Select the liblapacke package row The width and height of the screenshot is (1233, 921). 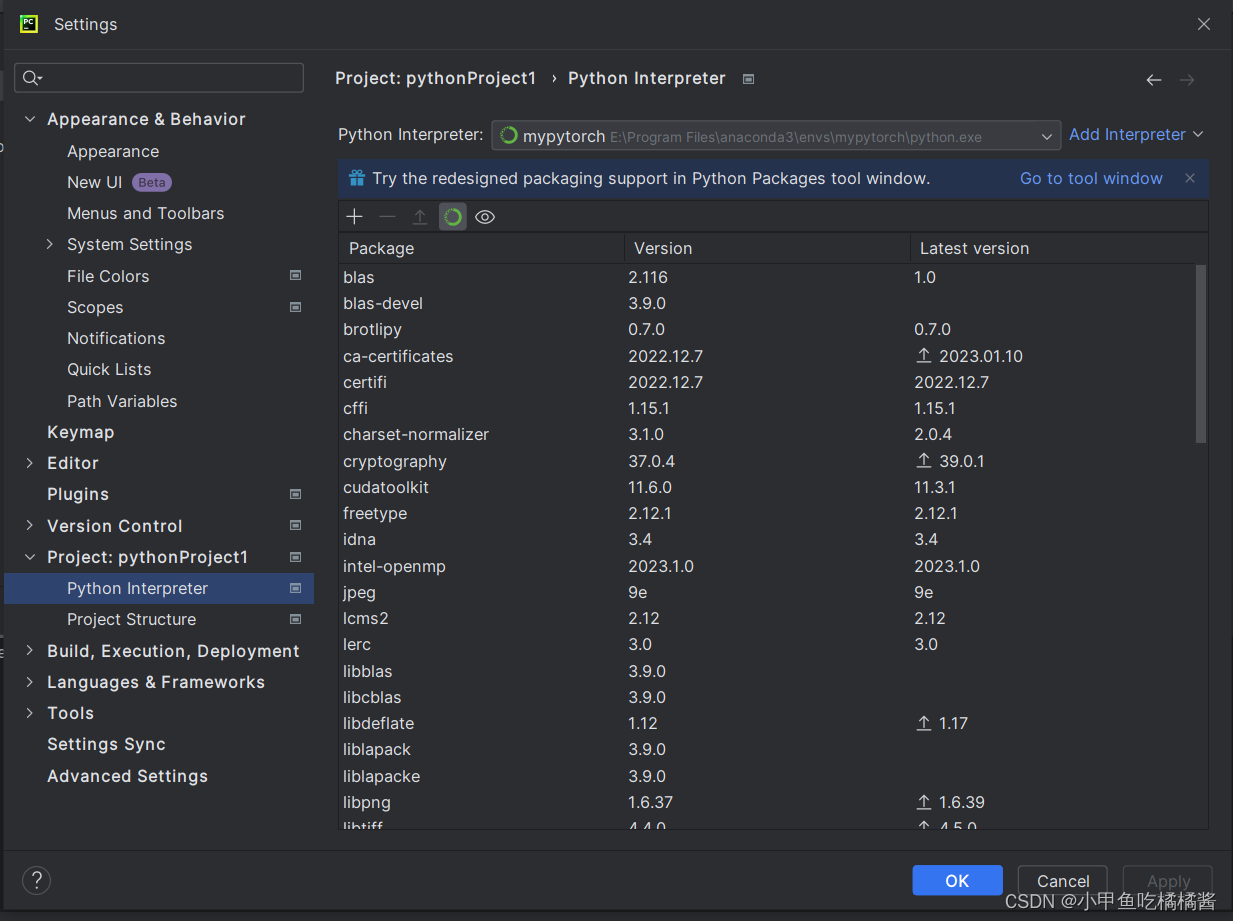coord(767,776)
